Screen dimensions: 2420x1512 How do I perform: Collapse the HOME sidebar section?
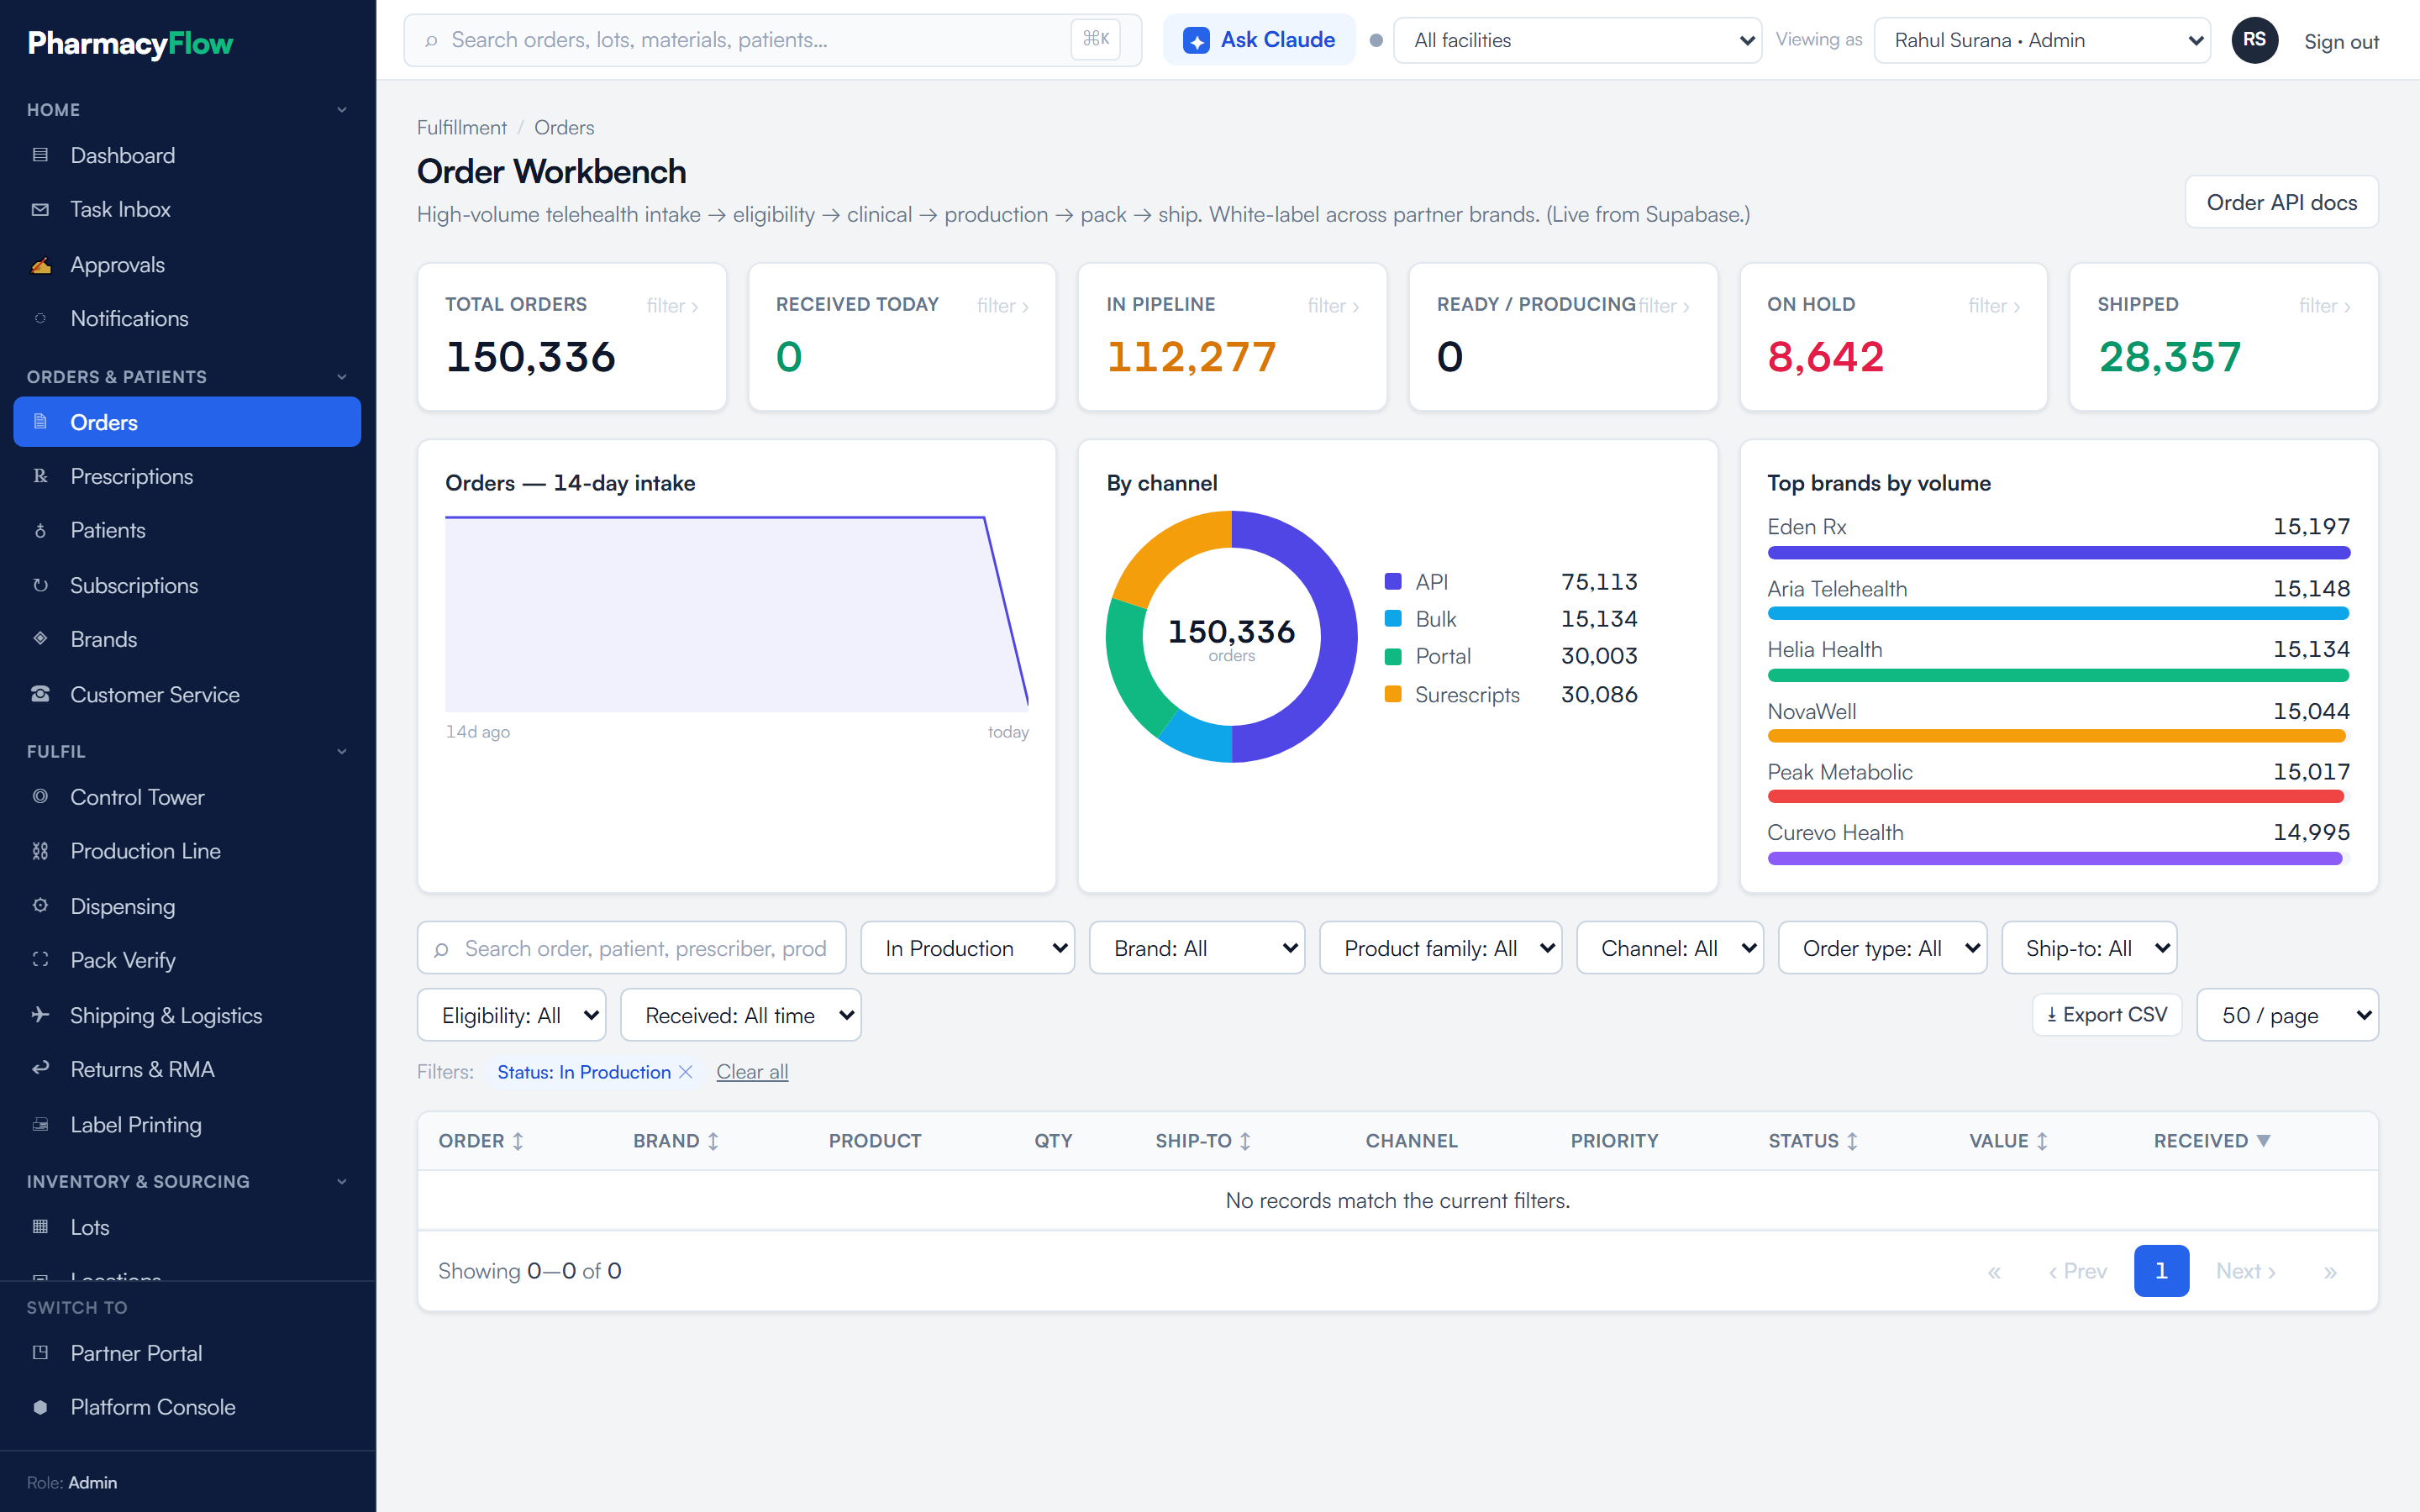tap(342, 110)
